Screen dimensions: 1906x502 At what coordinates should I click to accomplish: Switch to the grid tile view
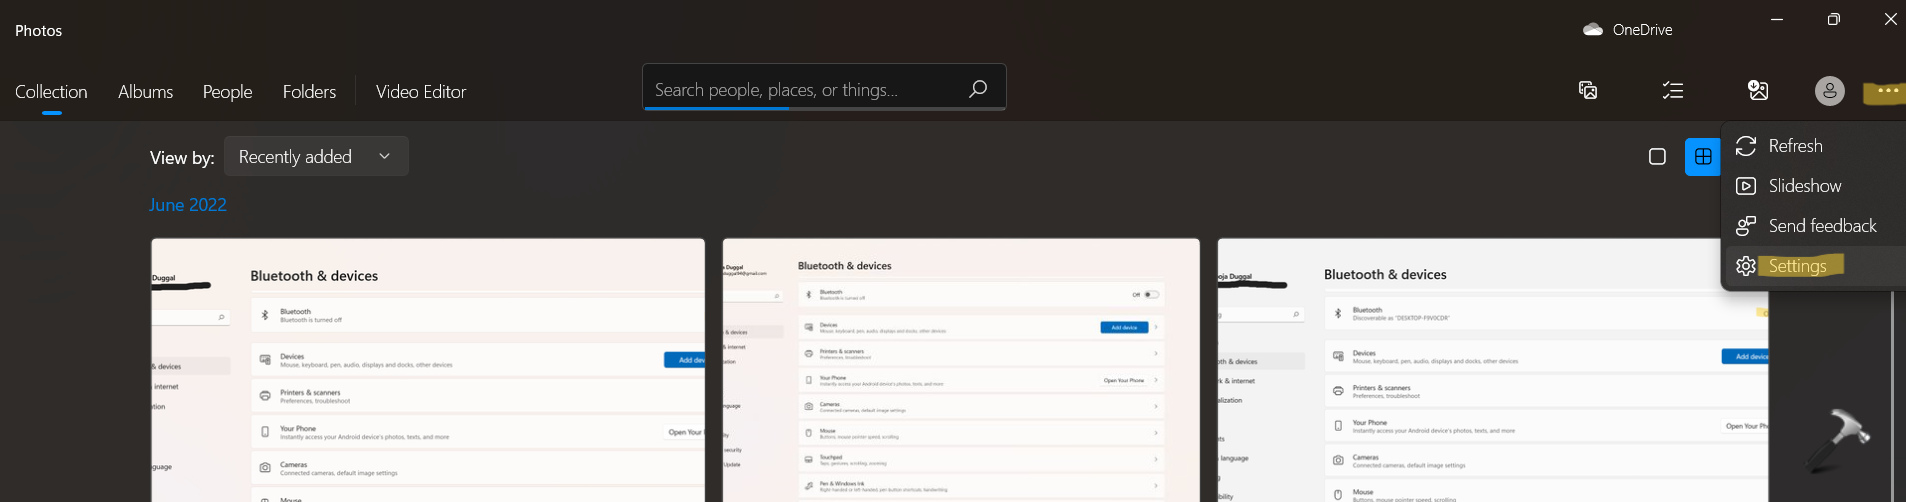point(1703,157)
